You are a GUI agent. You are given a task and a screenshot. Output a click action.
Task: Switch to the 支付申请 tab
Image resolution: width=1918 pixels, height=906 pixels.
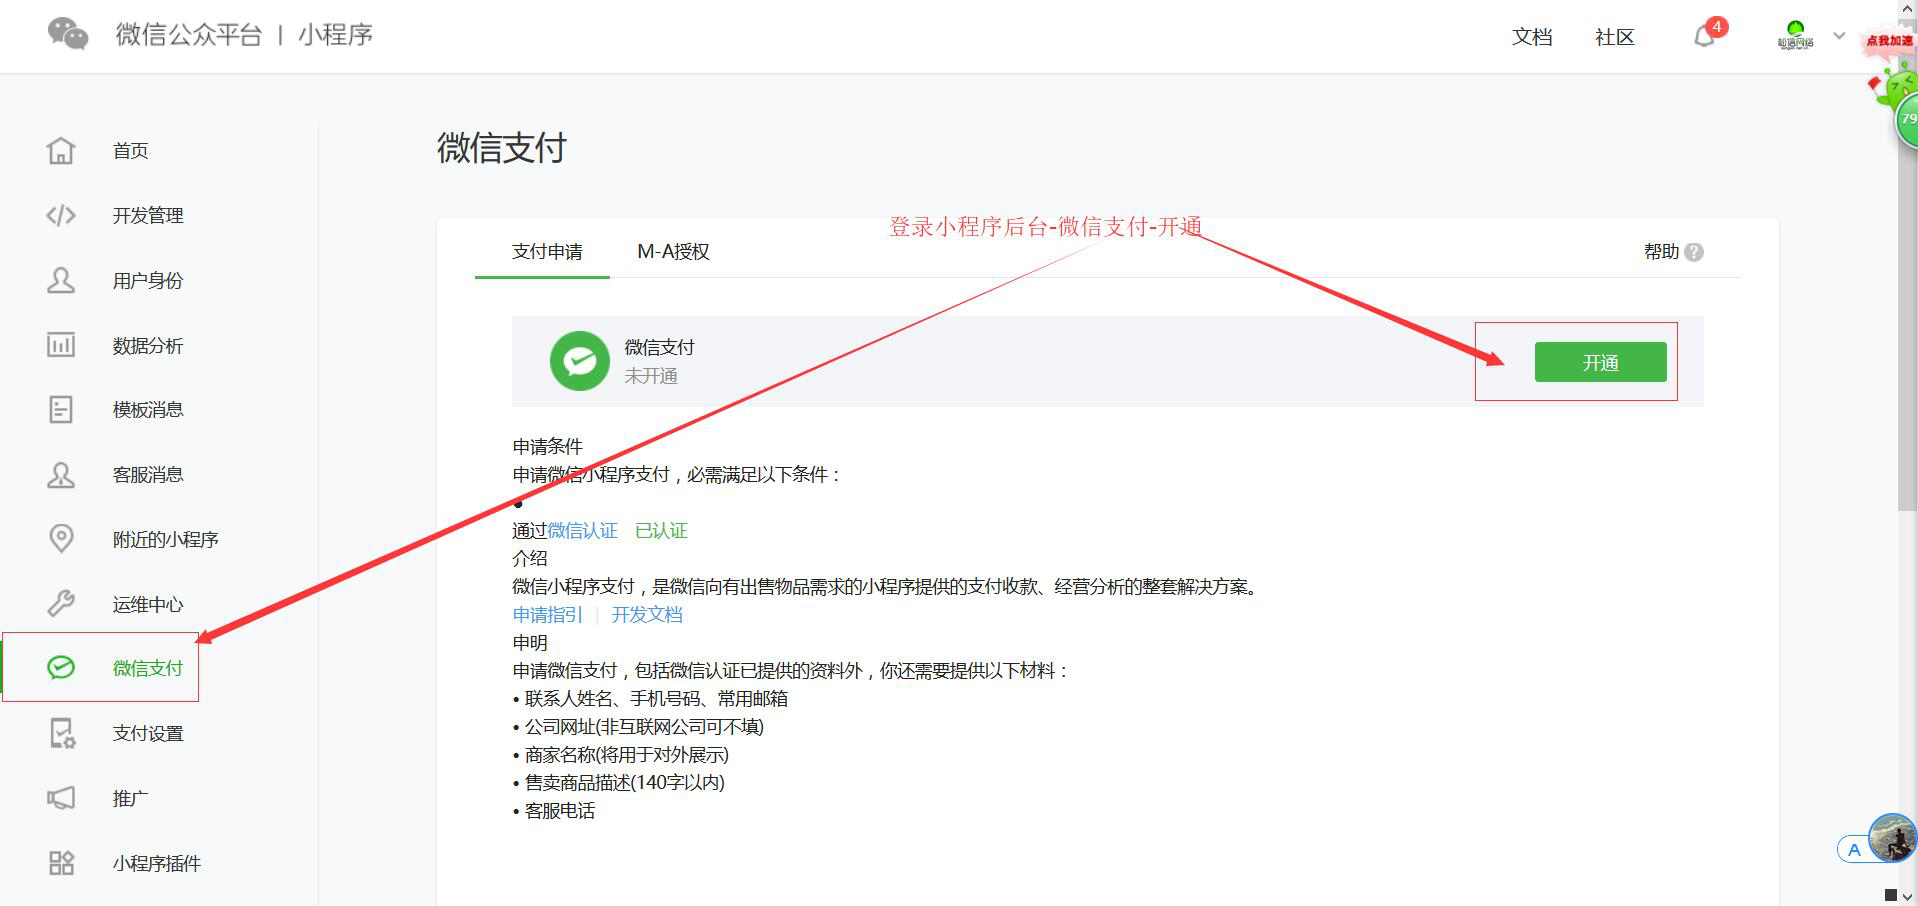[x=547, y=252]
